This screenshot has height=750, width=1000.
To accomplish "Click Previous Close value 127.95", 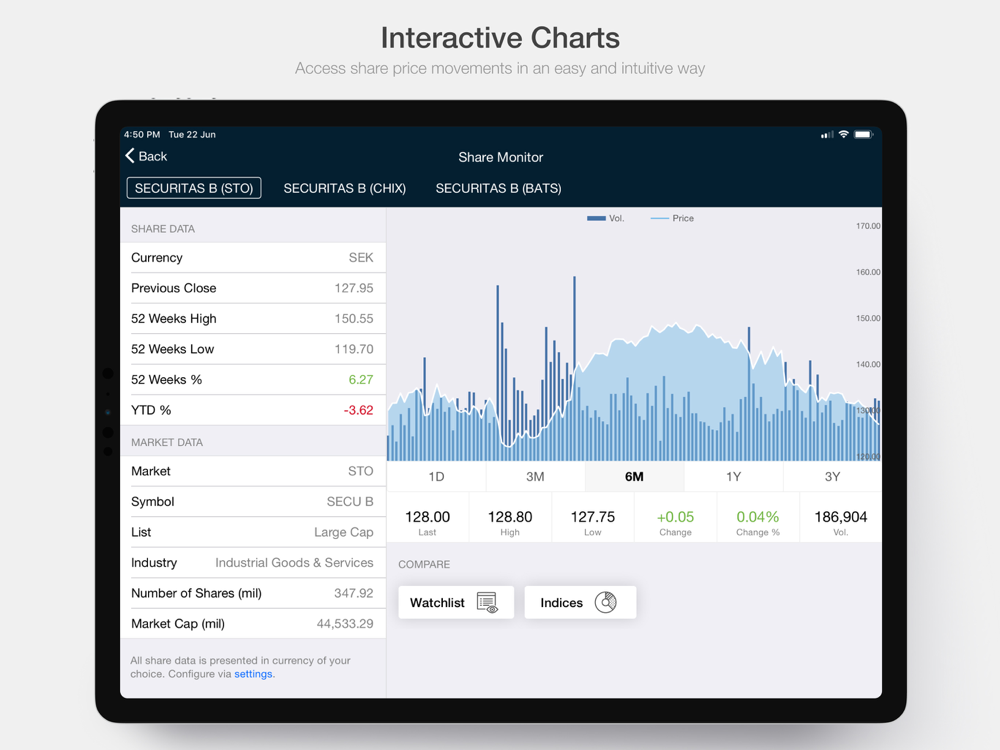I will (354, 288).
